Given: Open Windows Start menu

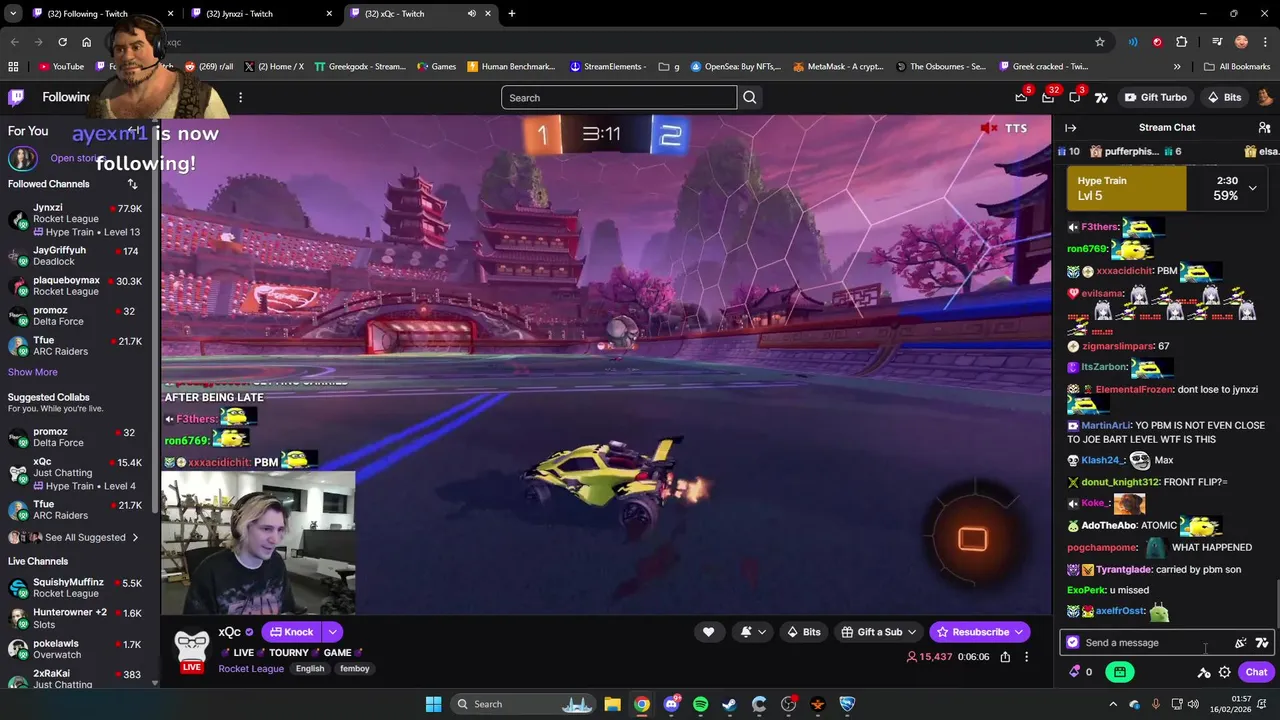Looking at the screenshot, I should tap(433, 704).
